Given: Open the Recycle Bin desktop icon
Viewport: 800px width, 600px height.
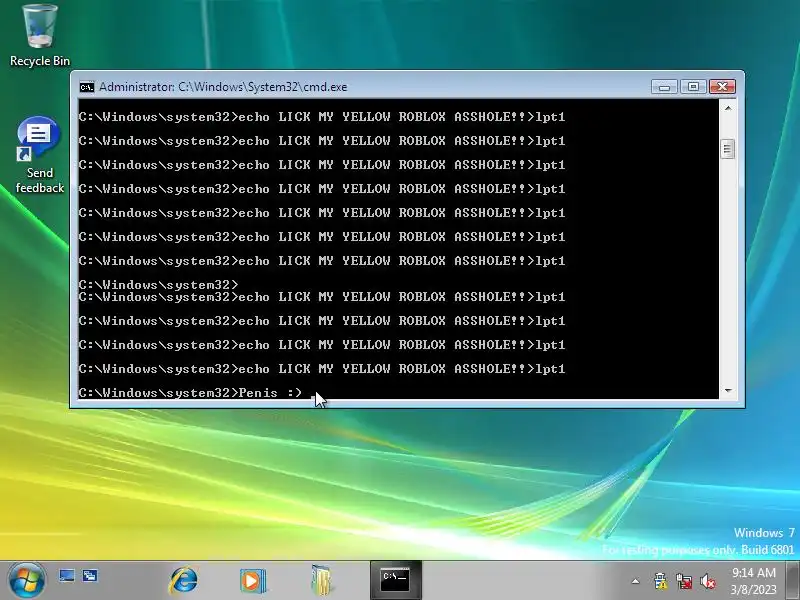Looking at the screenshot, I should (x=40, y=36).
